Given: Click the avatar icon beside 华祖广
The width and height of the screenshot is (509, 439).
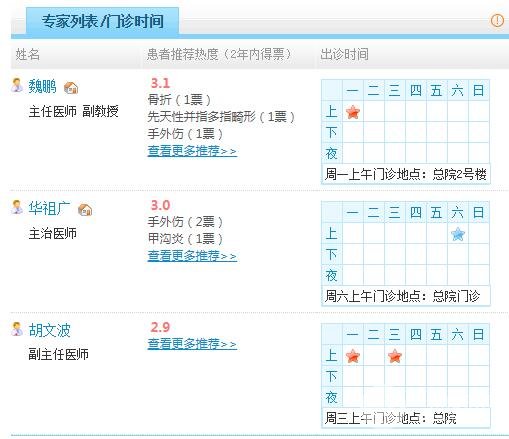Looking at the screenshot, I should pyautogui.click(x=17, y=207).
